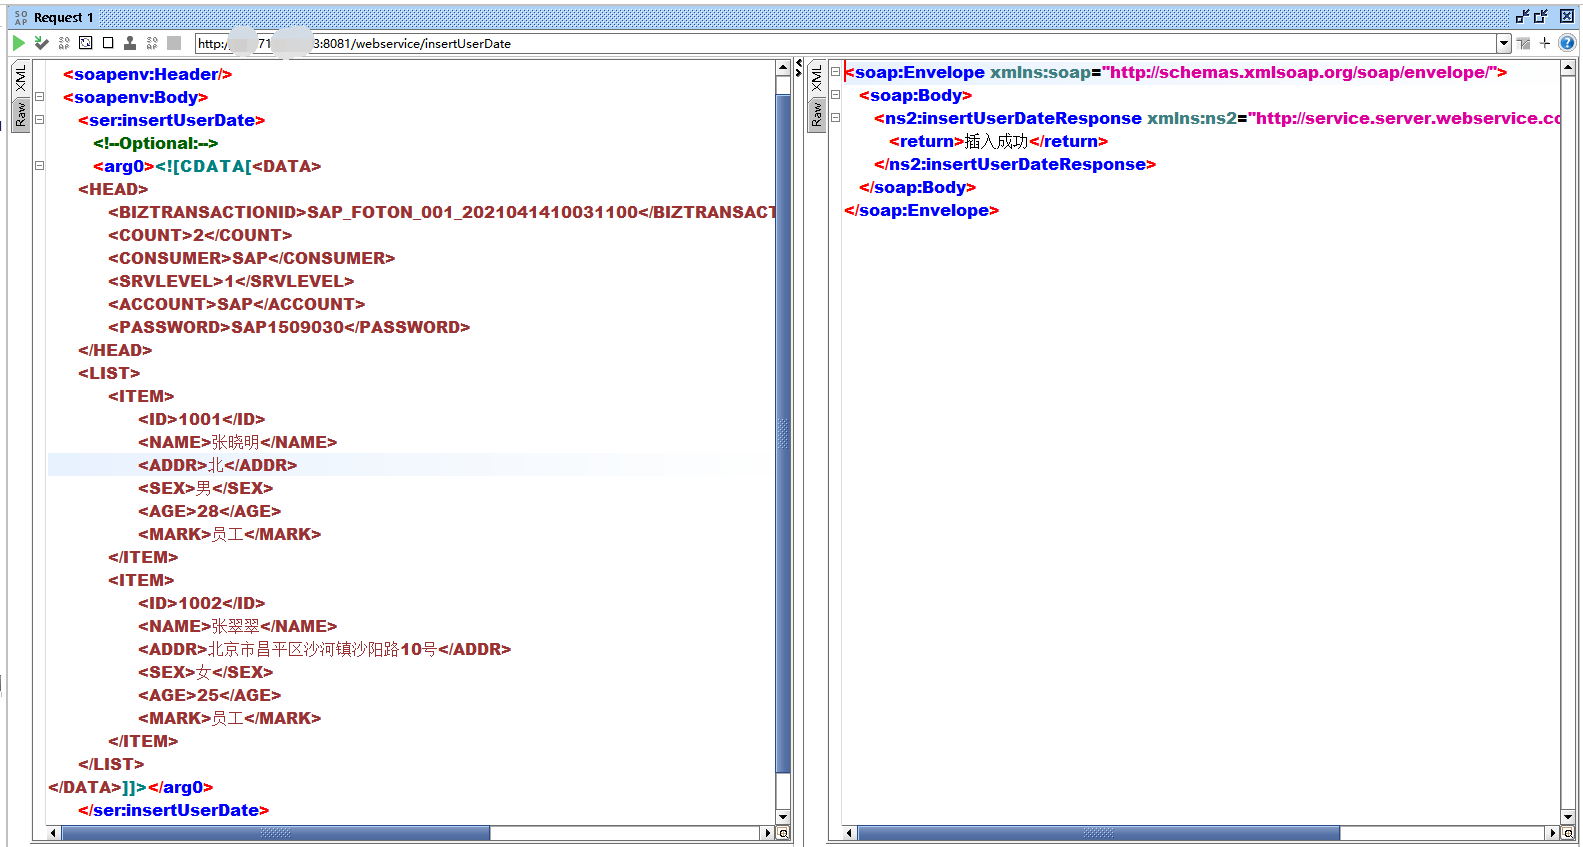Click the second restore-arrow icon in the title bar
1583x847 pixels.
click(x=1541, y=16)
